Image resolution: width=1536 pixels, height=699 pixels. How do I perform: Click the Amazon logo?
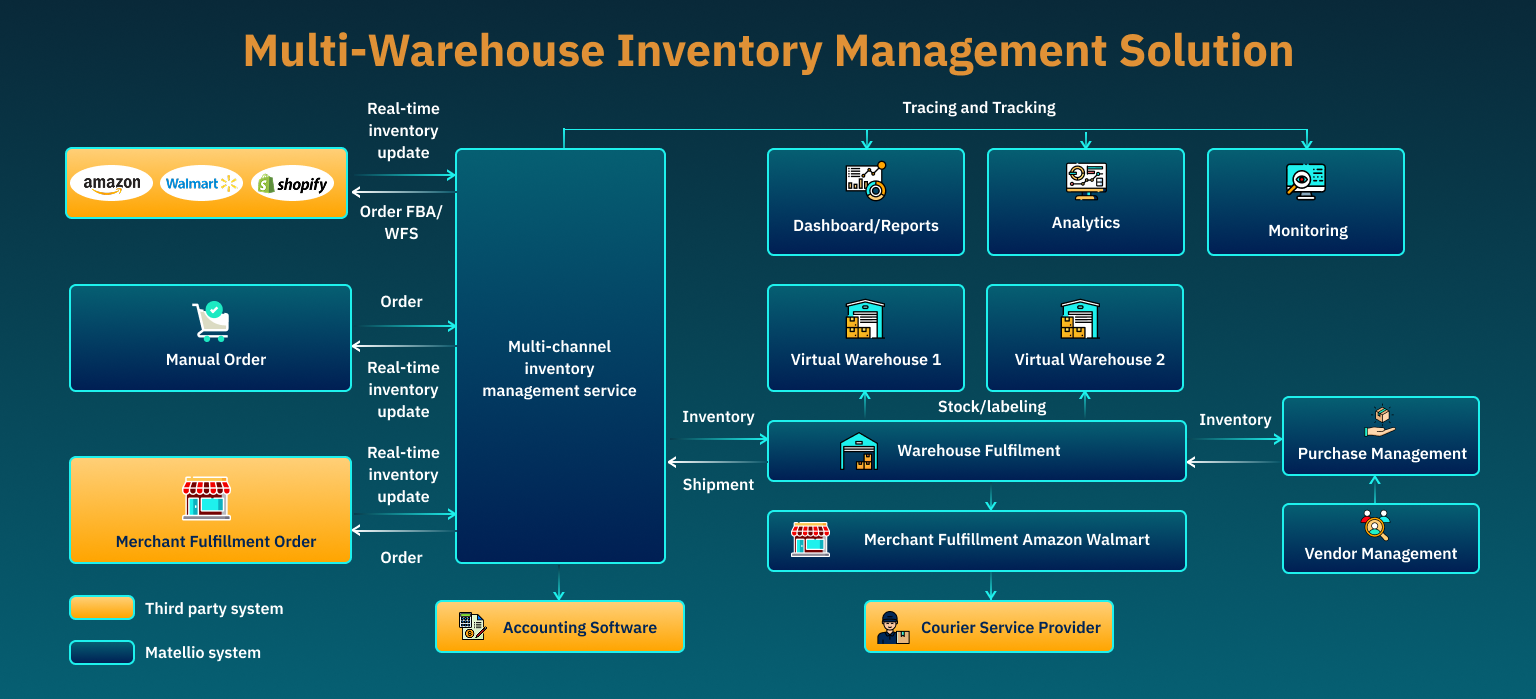[112, 184]
